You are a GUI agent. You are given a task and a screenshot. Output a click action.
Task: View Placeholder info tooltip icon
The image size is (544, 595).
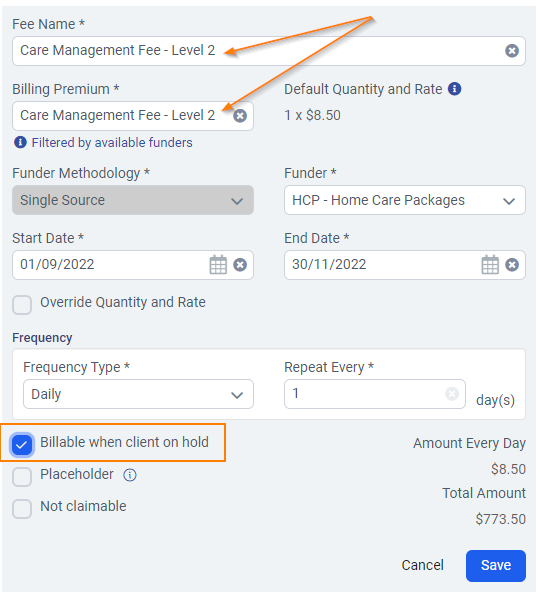[130, 475]
